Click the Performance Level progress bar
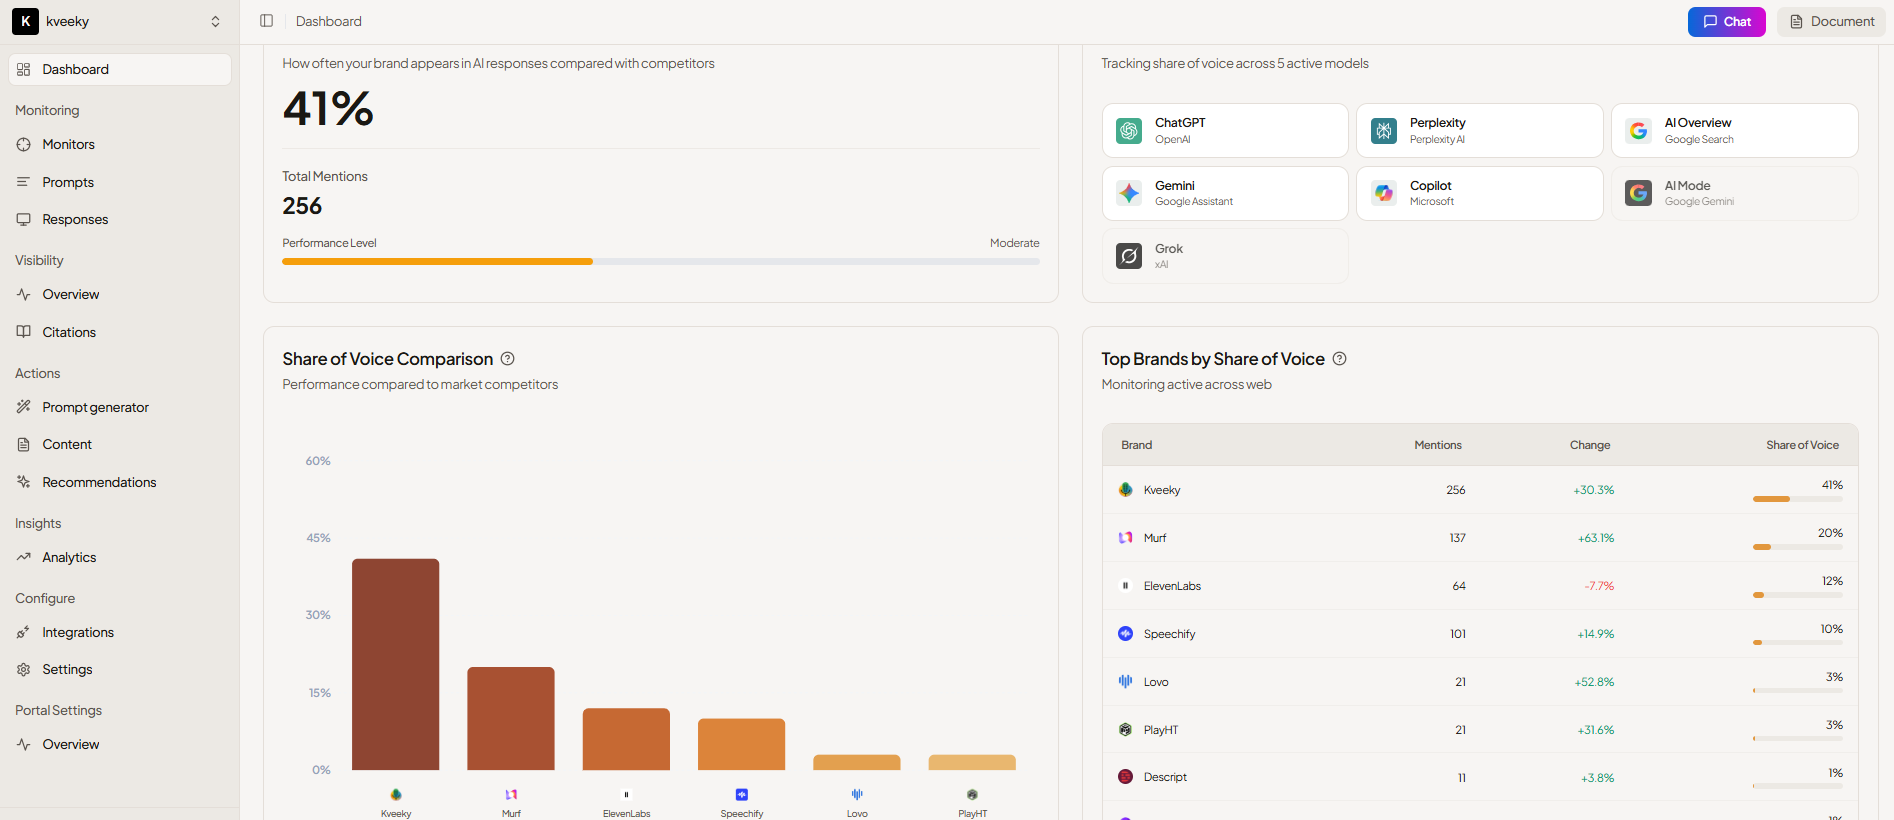Screen dimensions: 1894x820 click(x=660, y=262)
